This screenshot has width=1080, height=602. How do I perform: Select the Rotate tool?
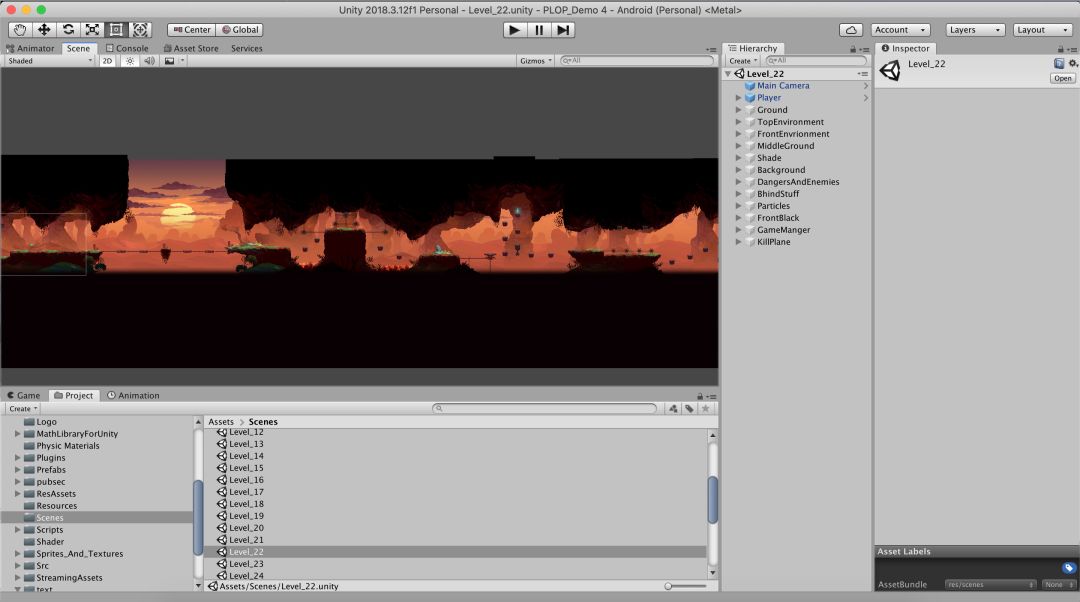pyautogui.click(x=68, y=30)
